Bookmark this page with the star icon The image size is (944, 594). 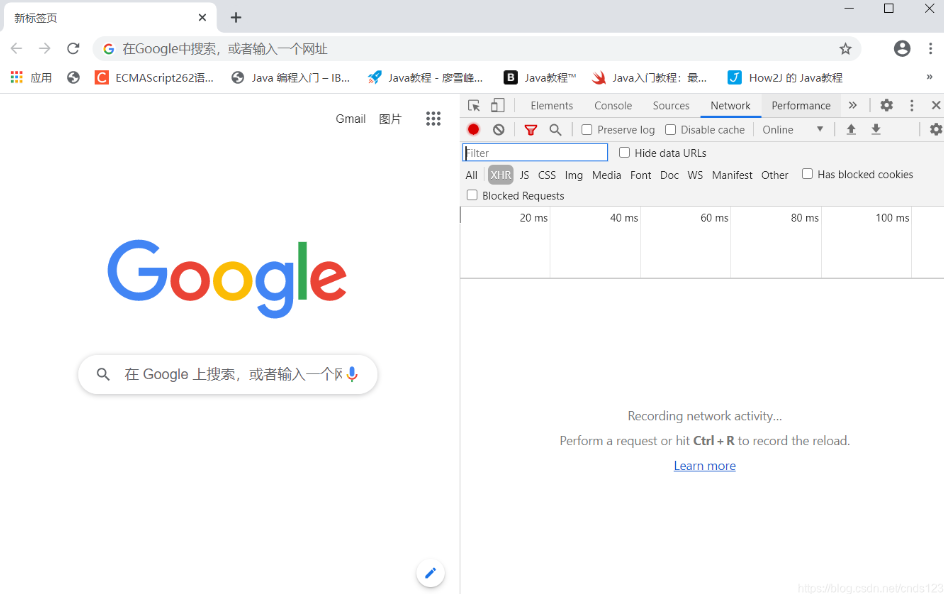pyautogui.click(x=845, y=49)
